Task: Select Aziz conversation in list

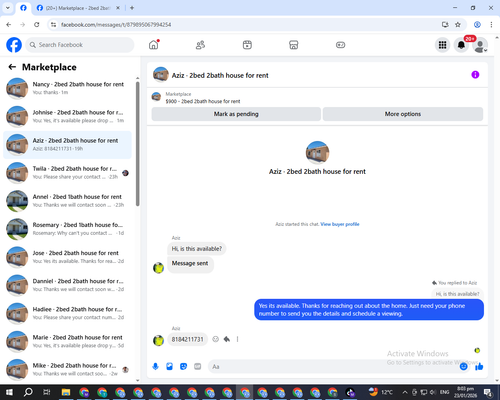Action: pos(67,145)
